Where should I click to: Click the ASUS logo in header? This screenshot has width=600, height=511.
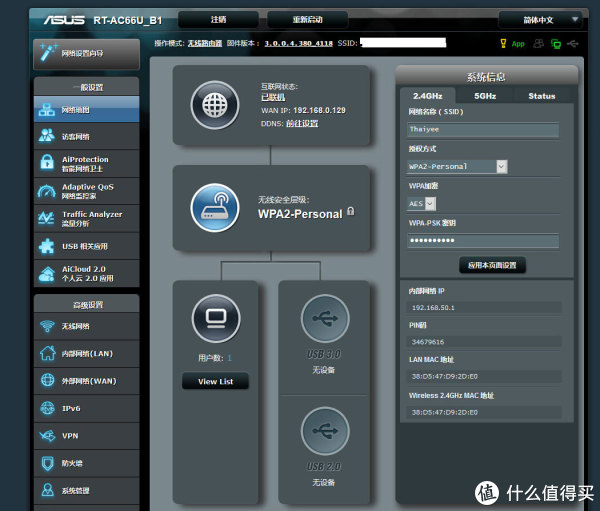click(x=64, y=20)
